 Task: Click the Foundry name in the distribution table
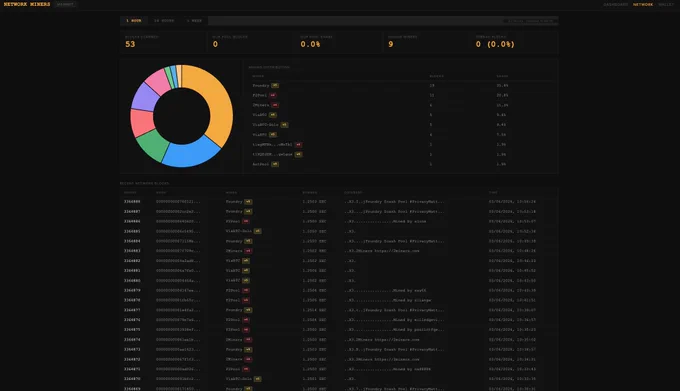pos(261,85)
